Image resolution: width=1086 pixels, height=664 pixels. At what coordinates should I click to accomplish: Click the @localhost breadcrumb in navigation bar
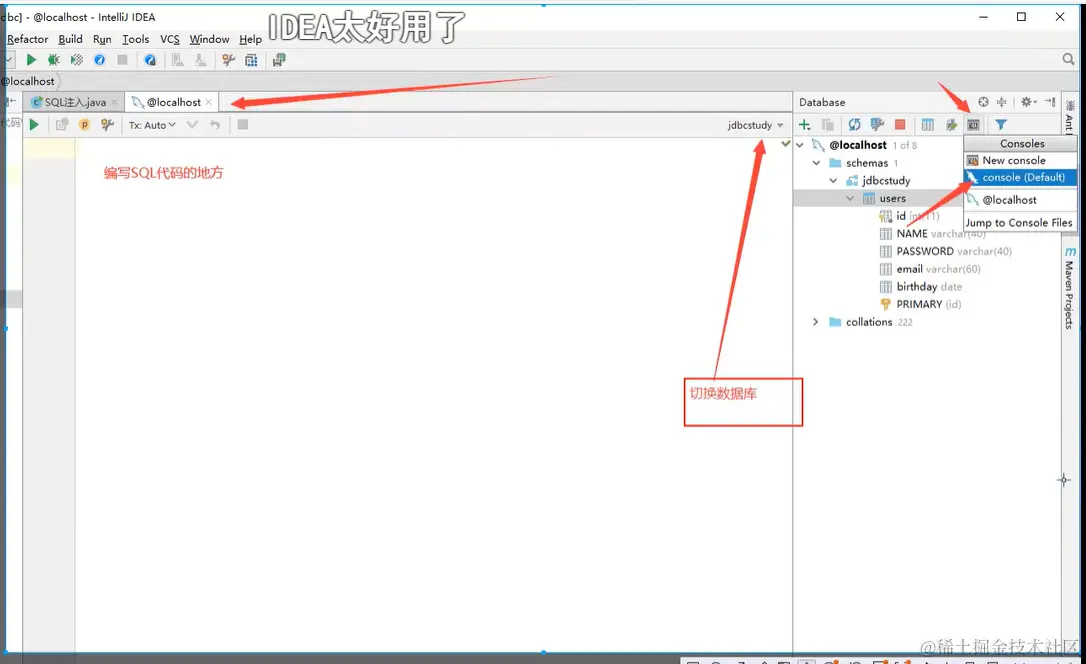coord(28,81)
